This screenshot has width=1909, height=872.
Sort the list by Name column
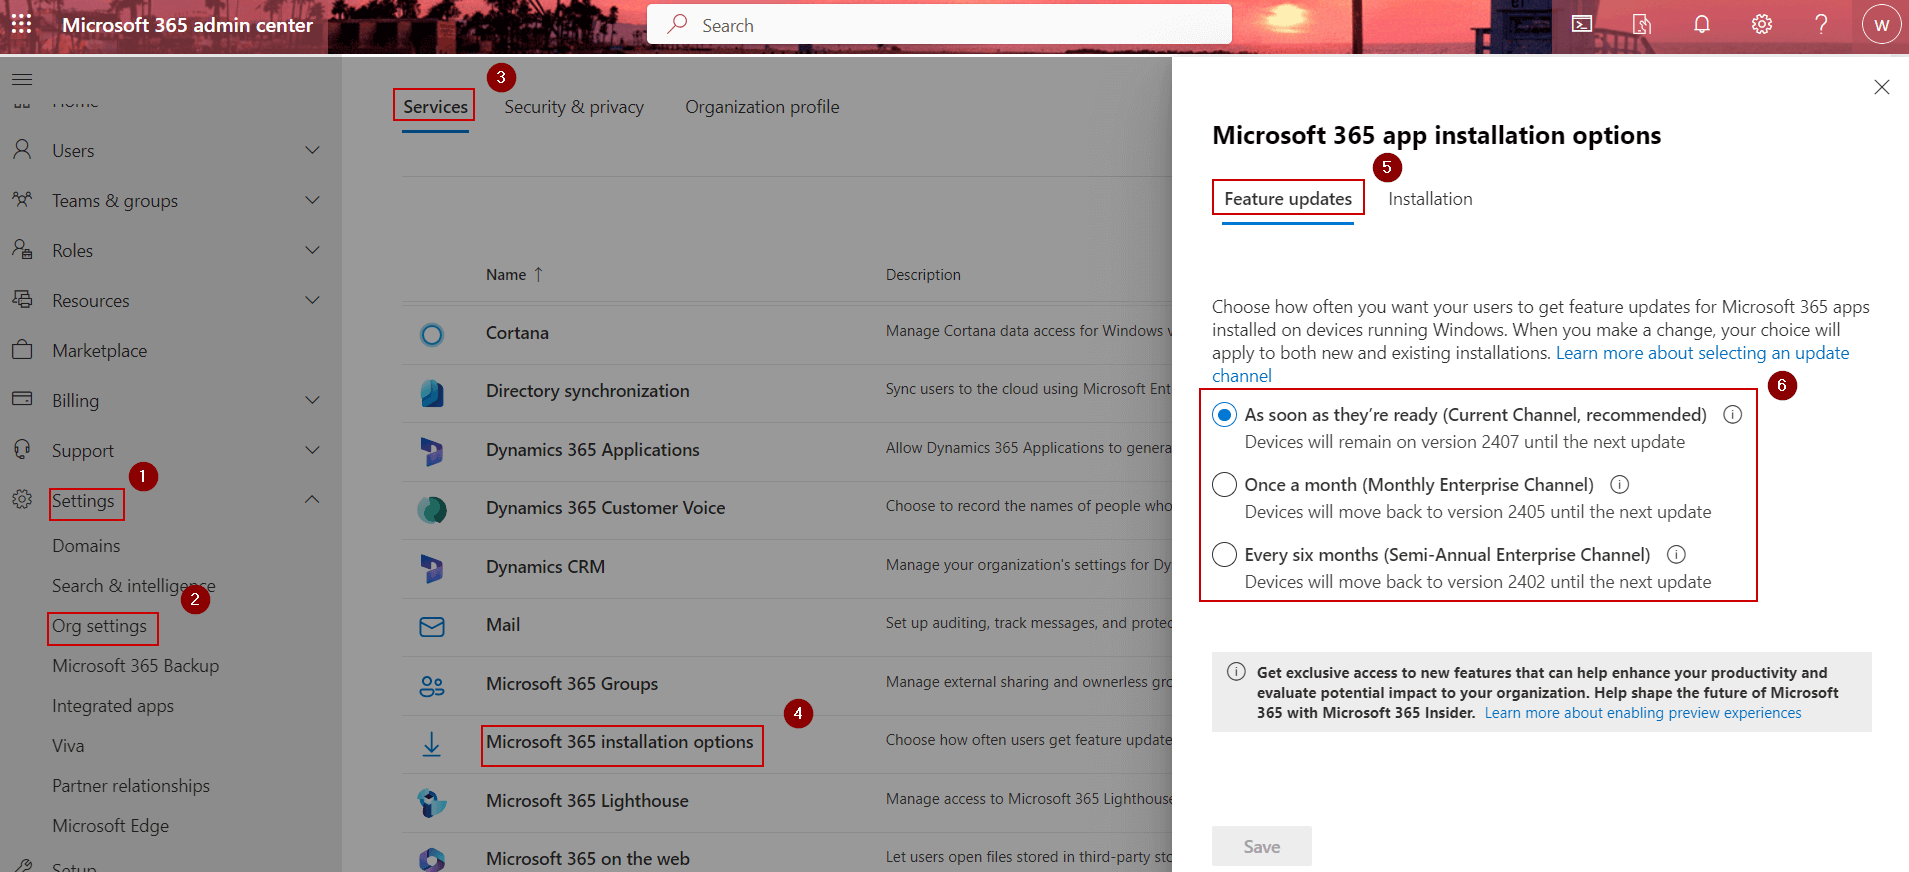click(x=514, y=275)
